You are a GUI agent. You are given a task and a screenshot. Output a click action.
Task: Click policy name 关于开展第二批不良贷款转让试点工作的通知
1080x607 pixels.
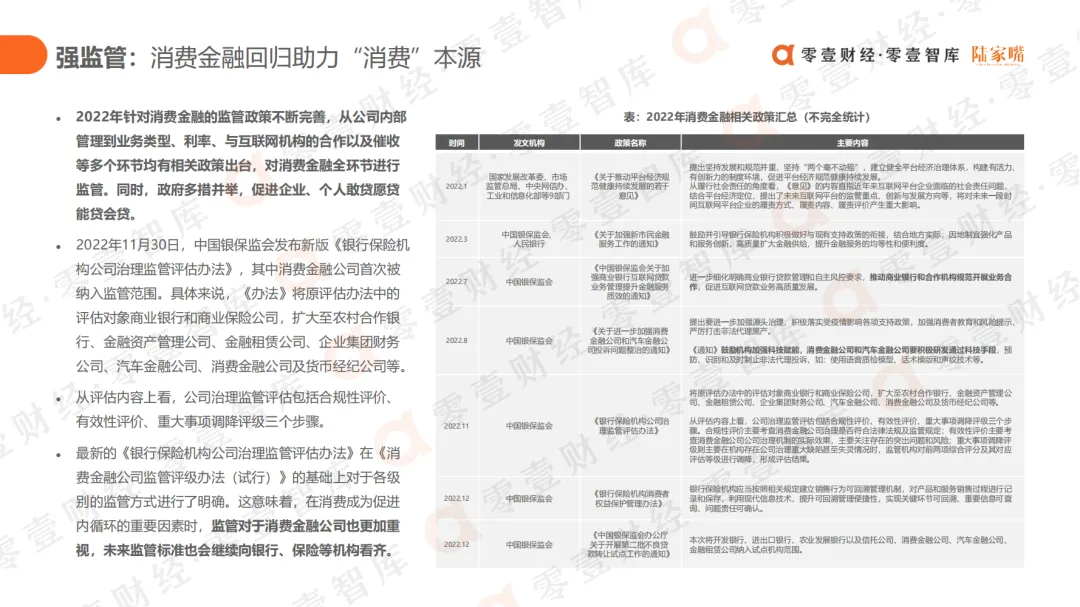coord(630,544)
